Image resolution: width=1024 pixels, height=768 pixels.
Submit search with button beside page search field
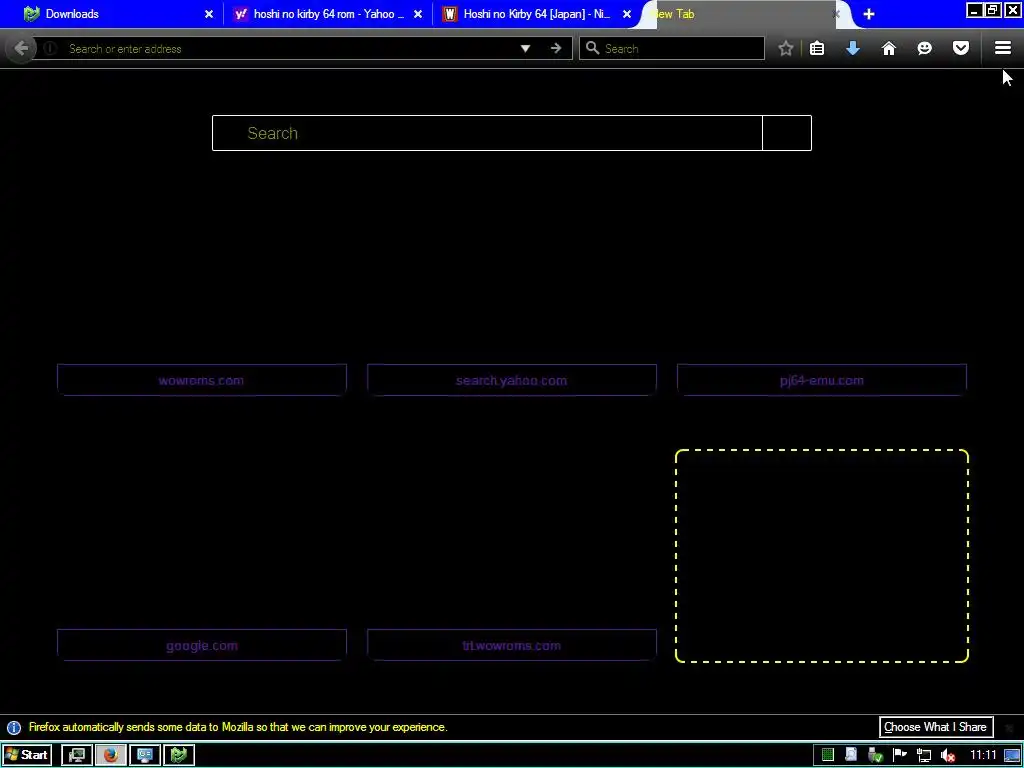coord(787,133)
